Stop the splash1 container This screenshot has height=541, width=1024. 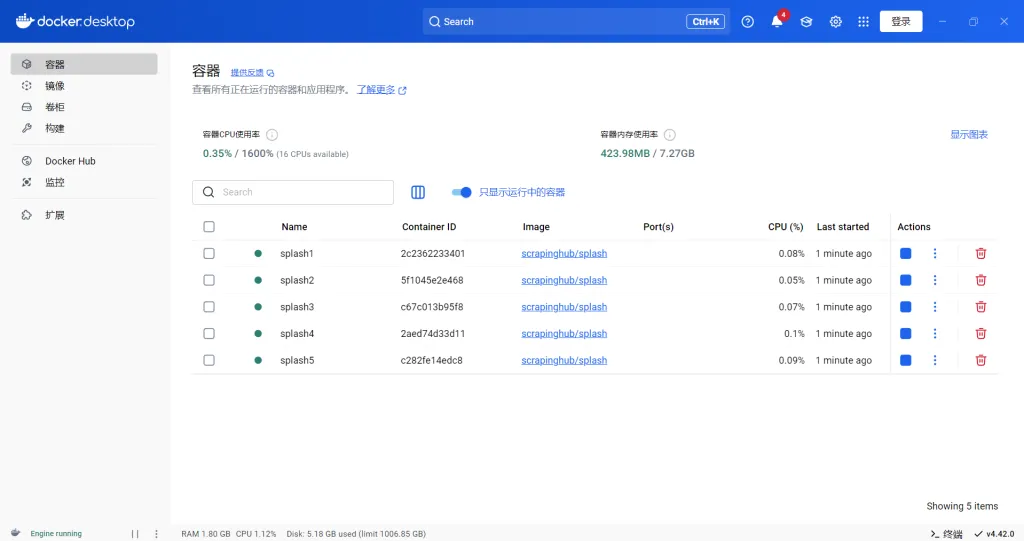[905, 254]
